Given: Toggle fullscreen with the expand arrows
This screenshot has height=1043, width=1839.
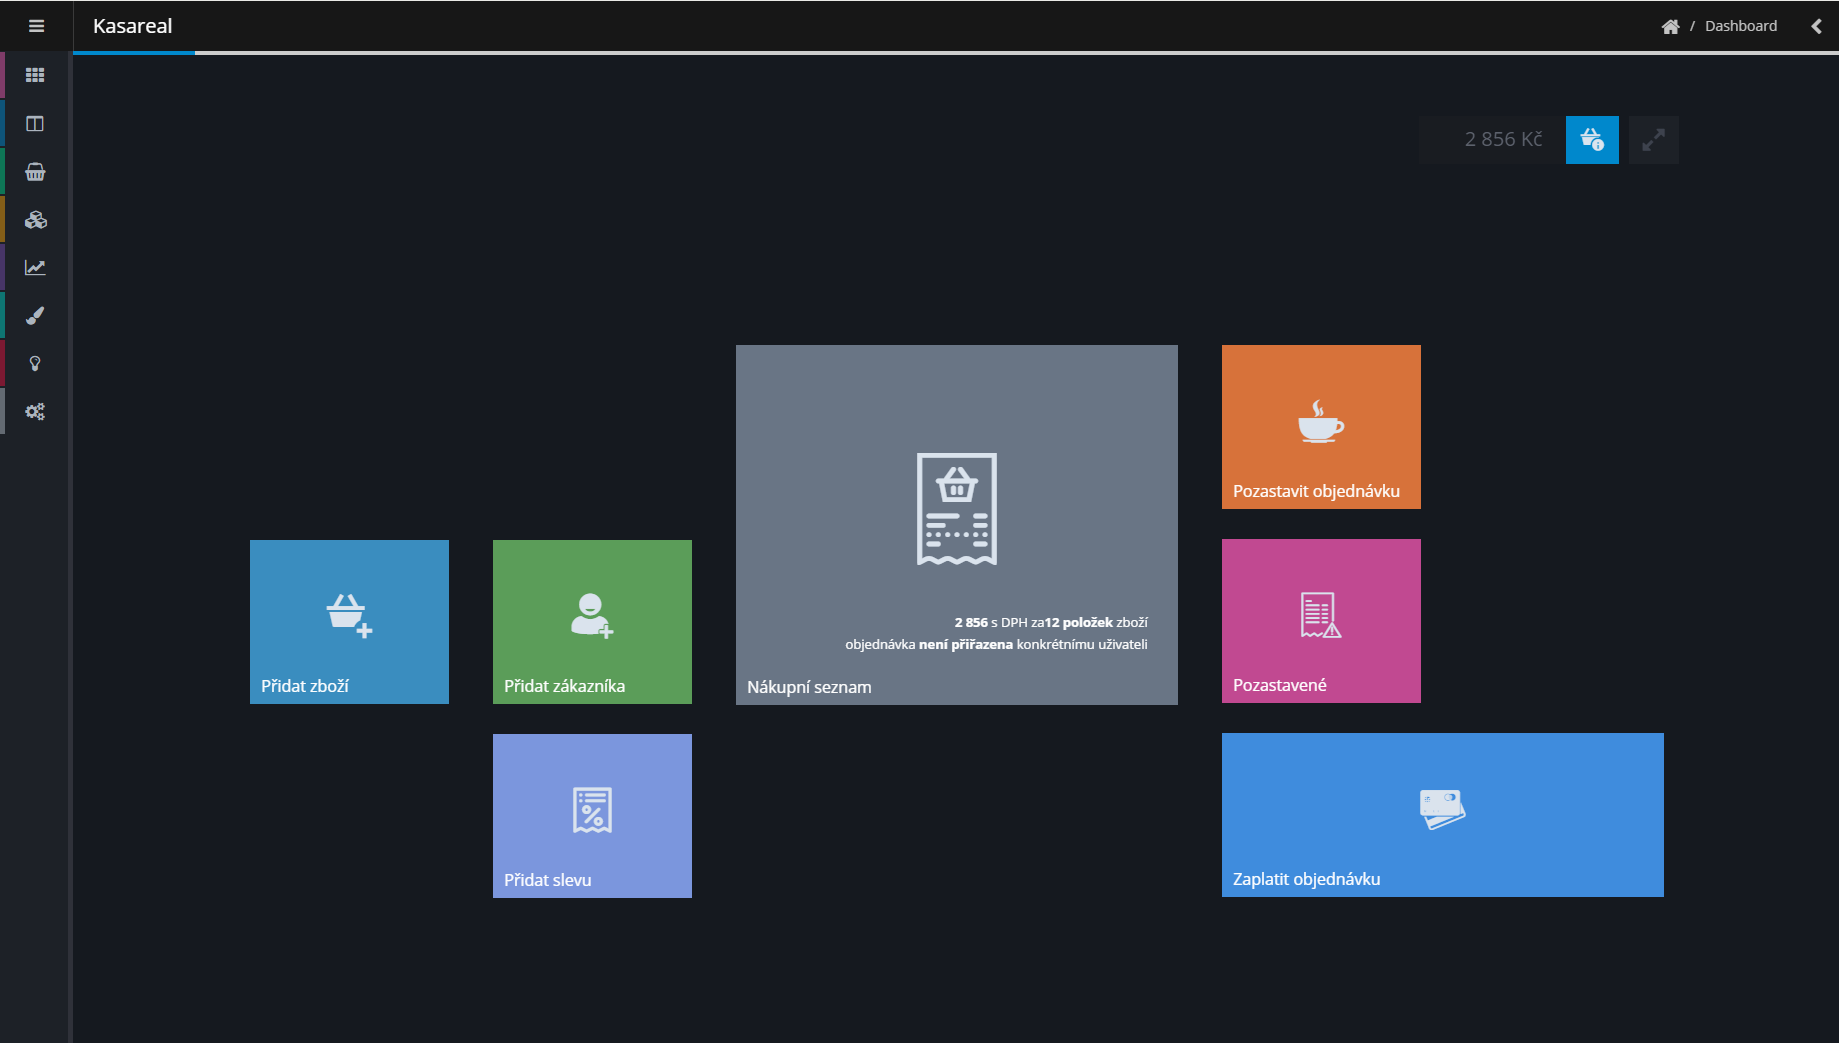Looking at the screenshot, I should pos(1653,140).
